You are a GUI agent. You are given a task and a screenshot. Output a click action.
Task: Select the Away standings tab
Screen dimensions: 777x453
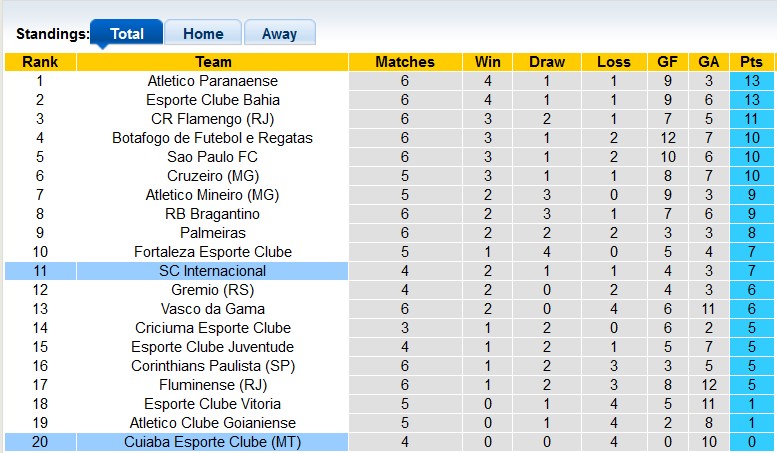[279, 33]
